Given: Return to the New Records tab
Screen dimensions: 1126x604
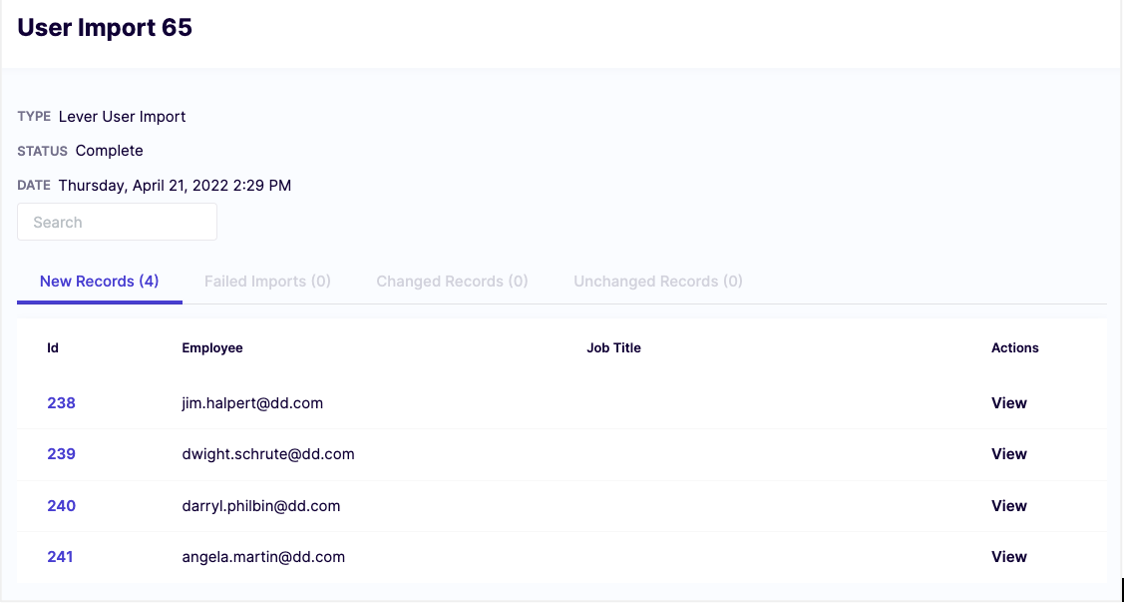Looking at the screenshot, I should coord(98,281).
